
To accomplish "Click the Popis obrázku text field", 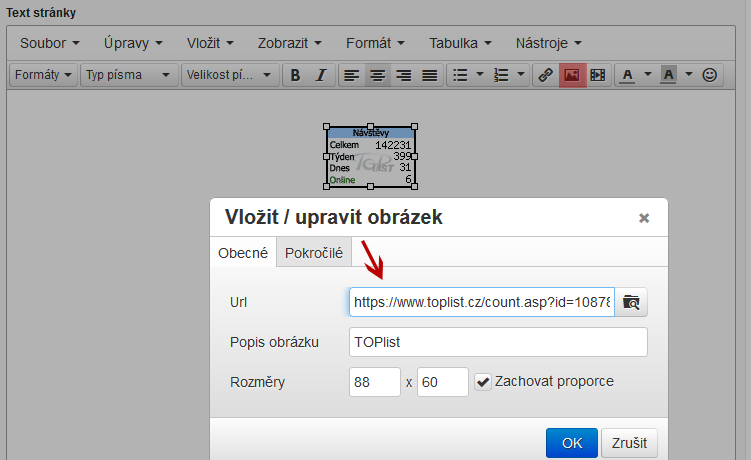I will pos(498,342).
